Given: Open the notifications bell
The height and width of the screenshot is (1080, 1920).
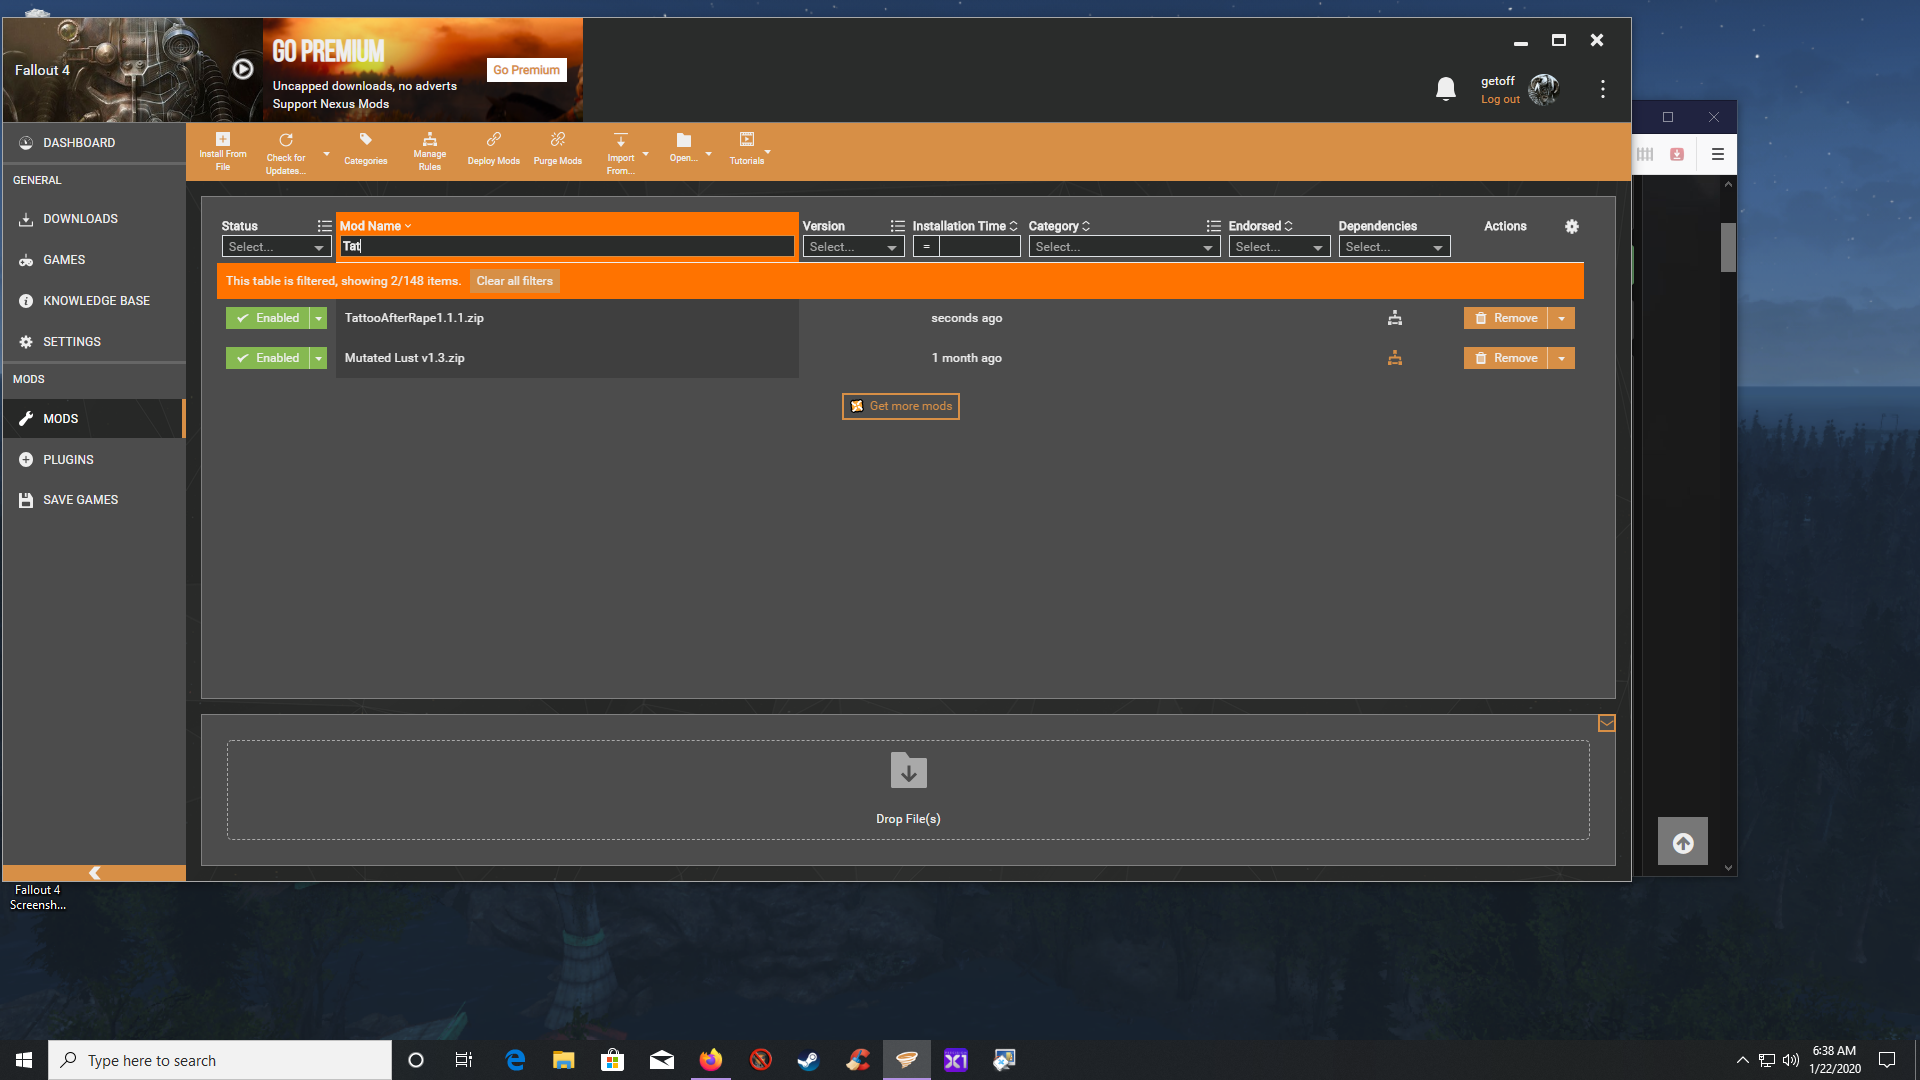Looking at the screenshot, I should (x=1445, y=89).
